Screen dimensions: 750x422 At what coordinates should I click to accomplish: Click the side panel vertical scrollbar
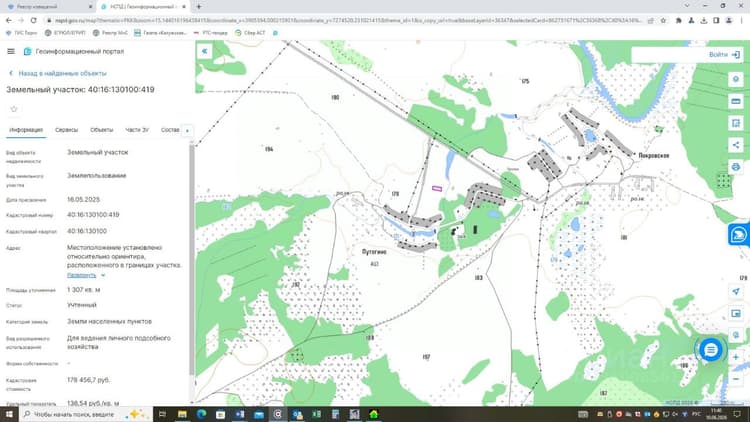(x=192, y=258)
